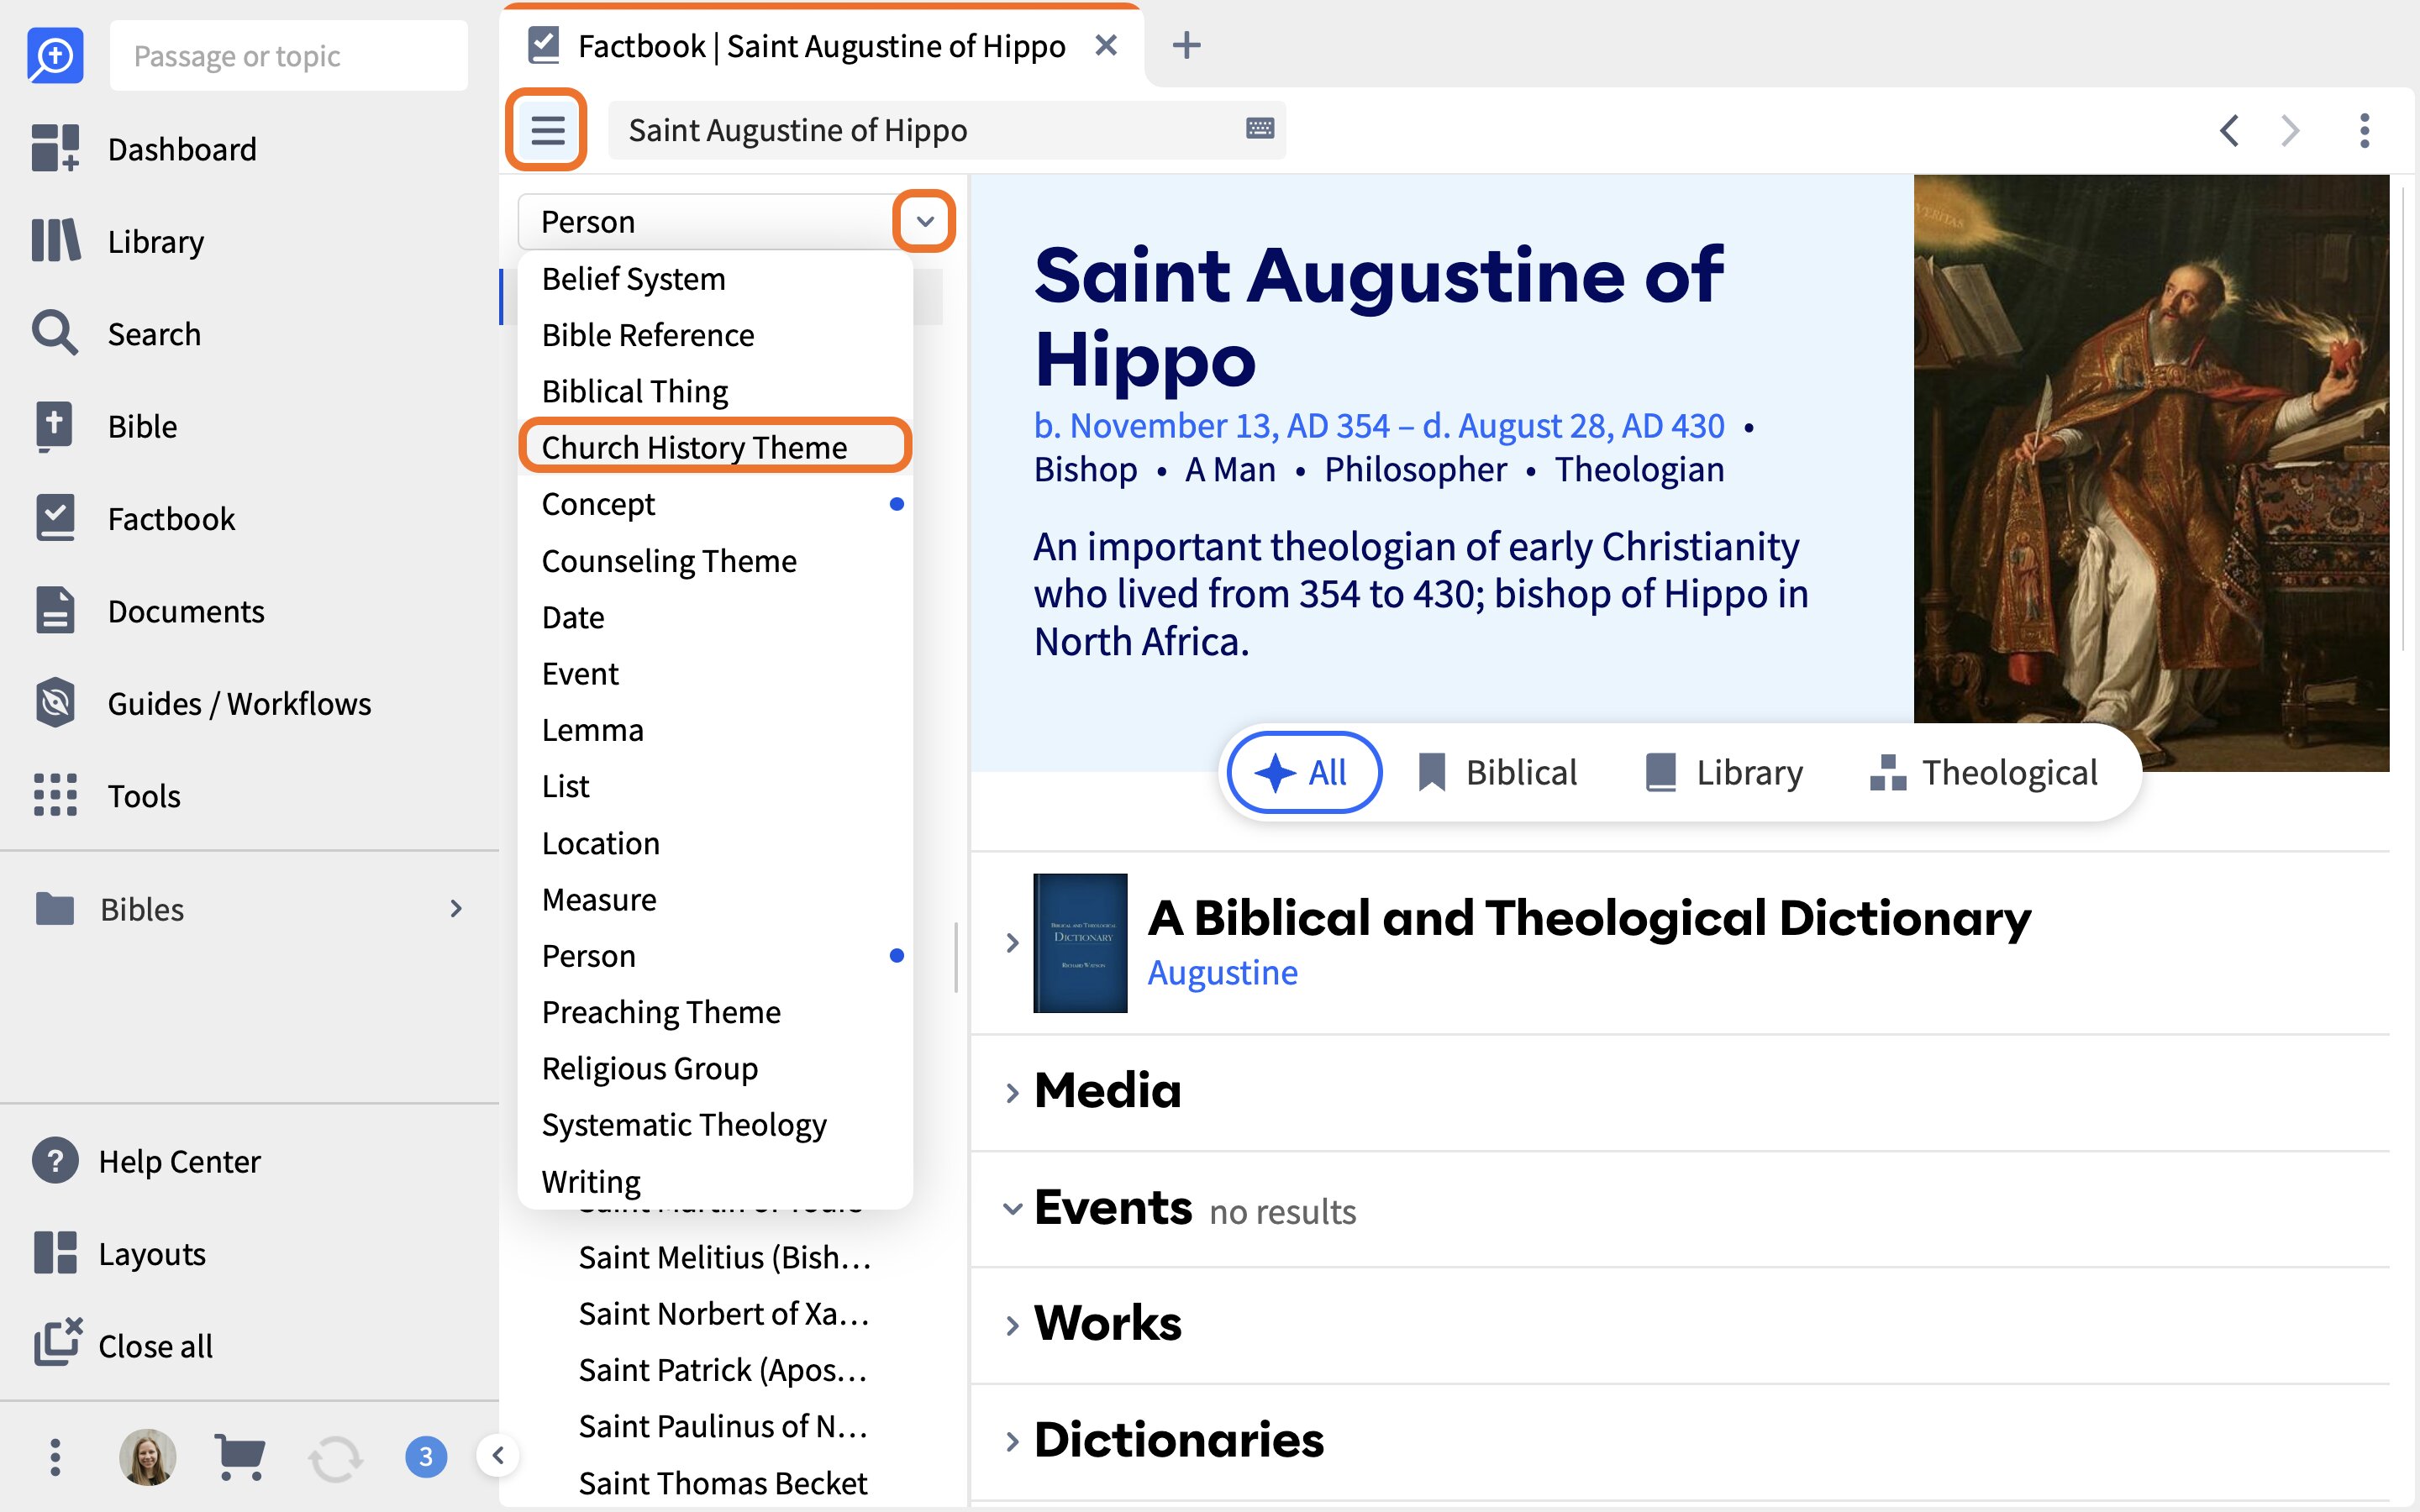The image size is (2420, 1512).
Task: Choose Writing from the category list
Action: 716,1181
